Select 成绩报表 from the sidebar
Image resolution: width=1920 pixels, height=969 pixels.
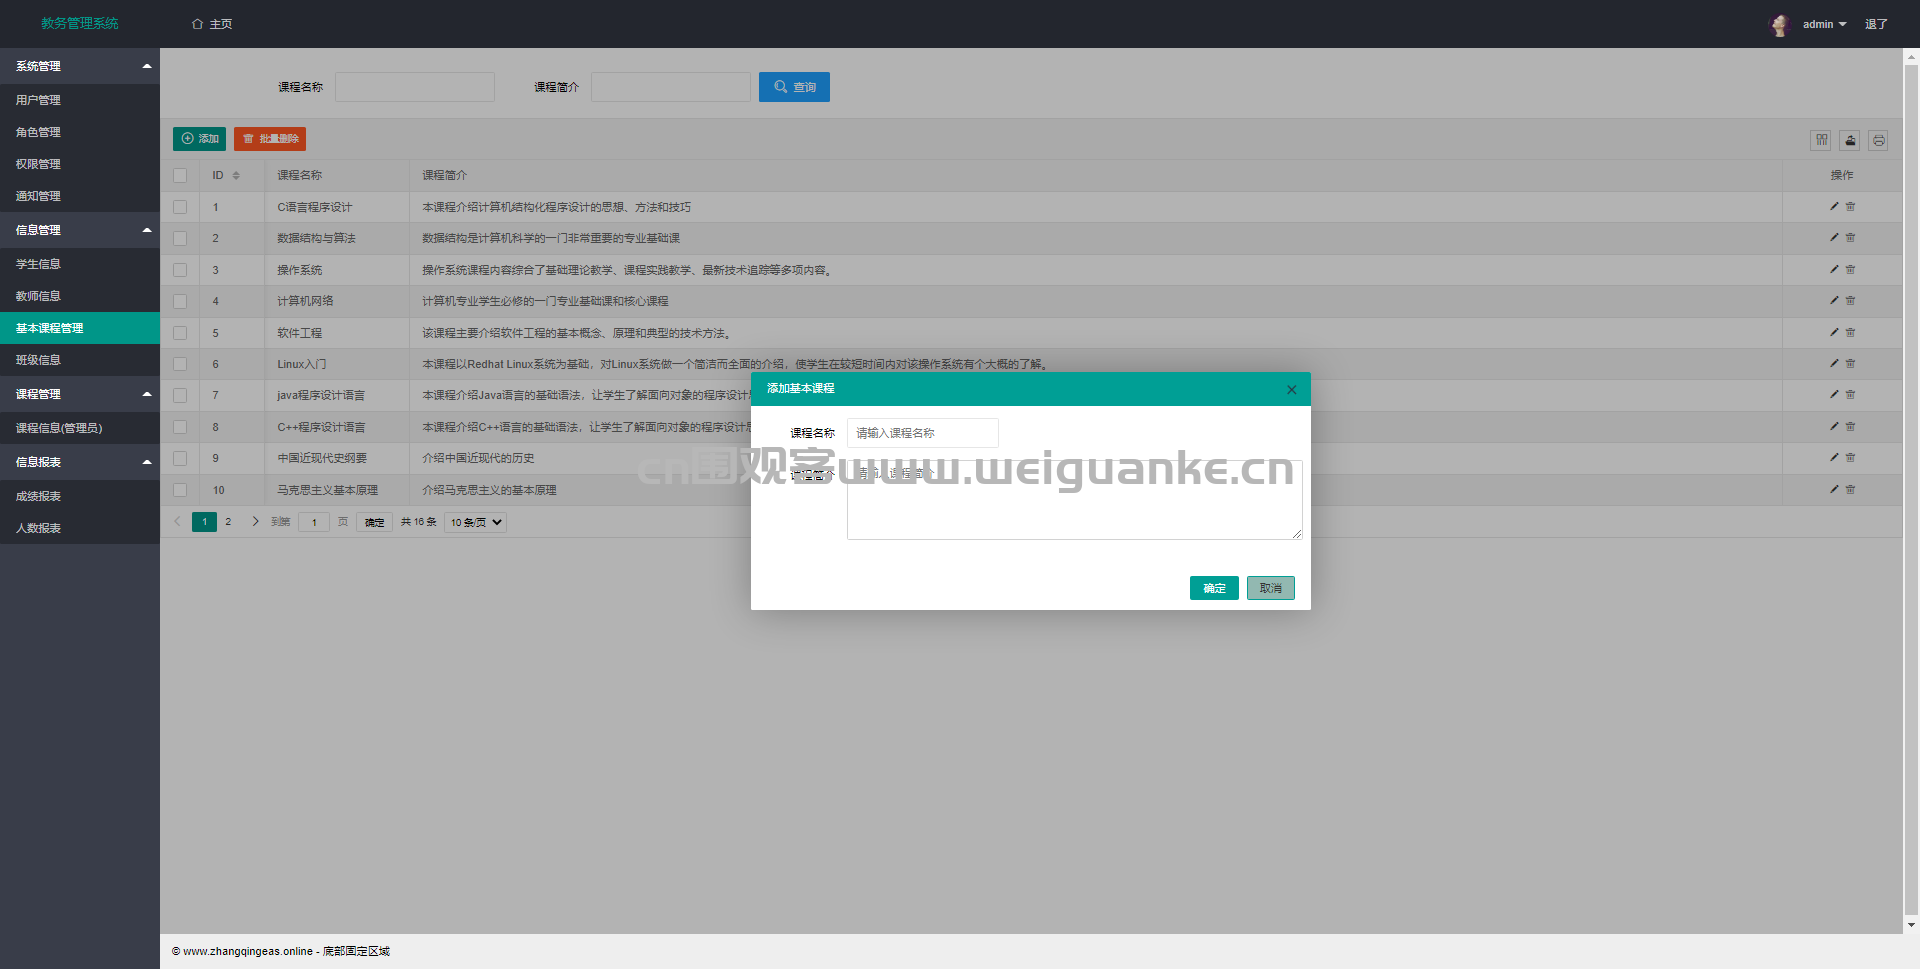click(38, 496)
